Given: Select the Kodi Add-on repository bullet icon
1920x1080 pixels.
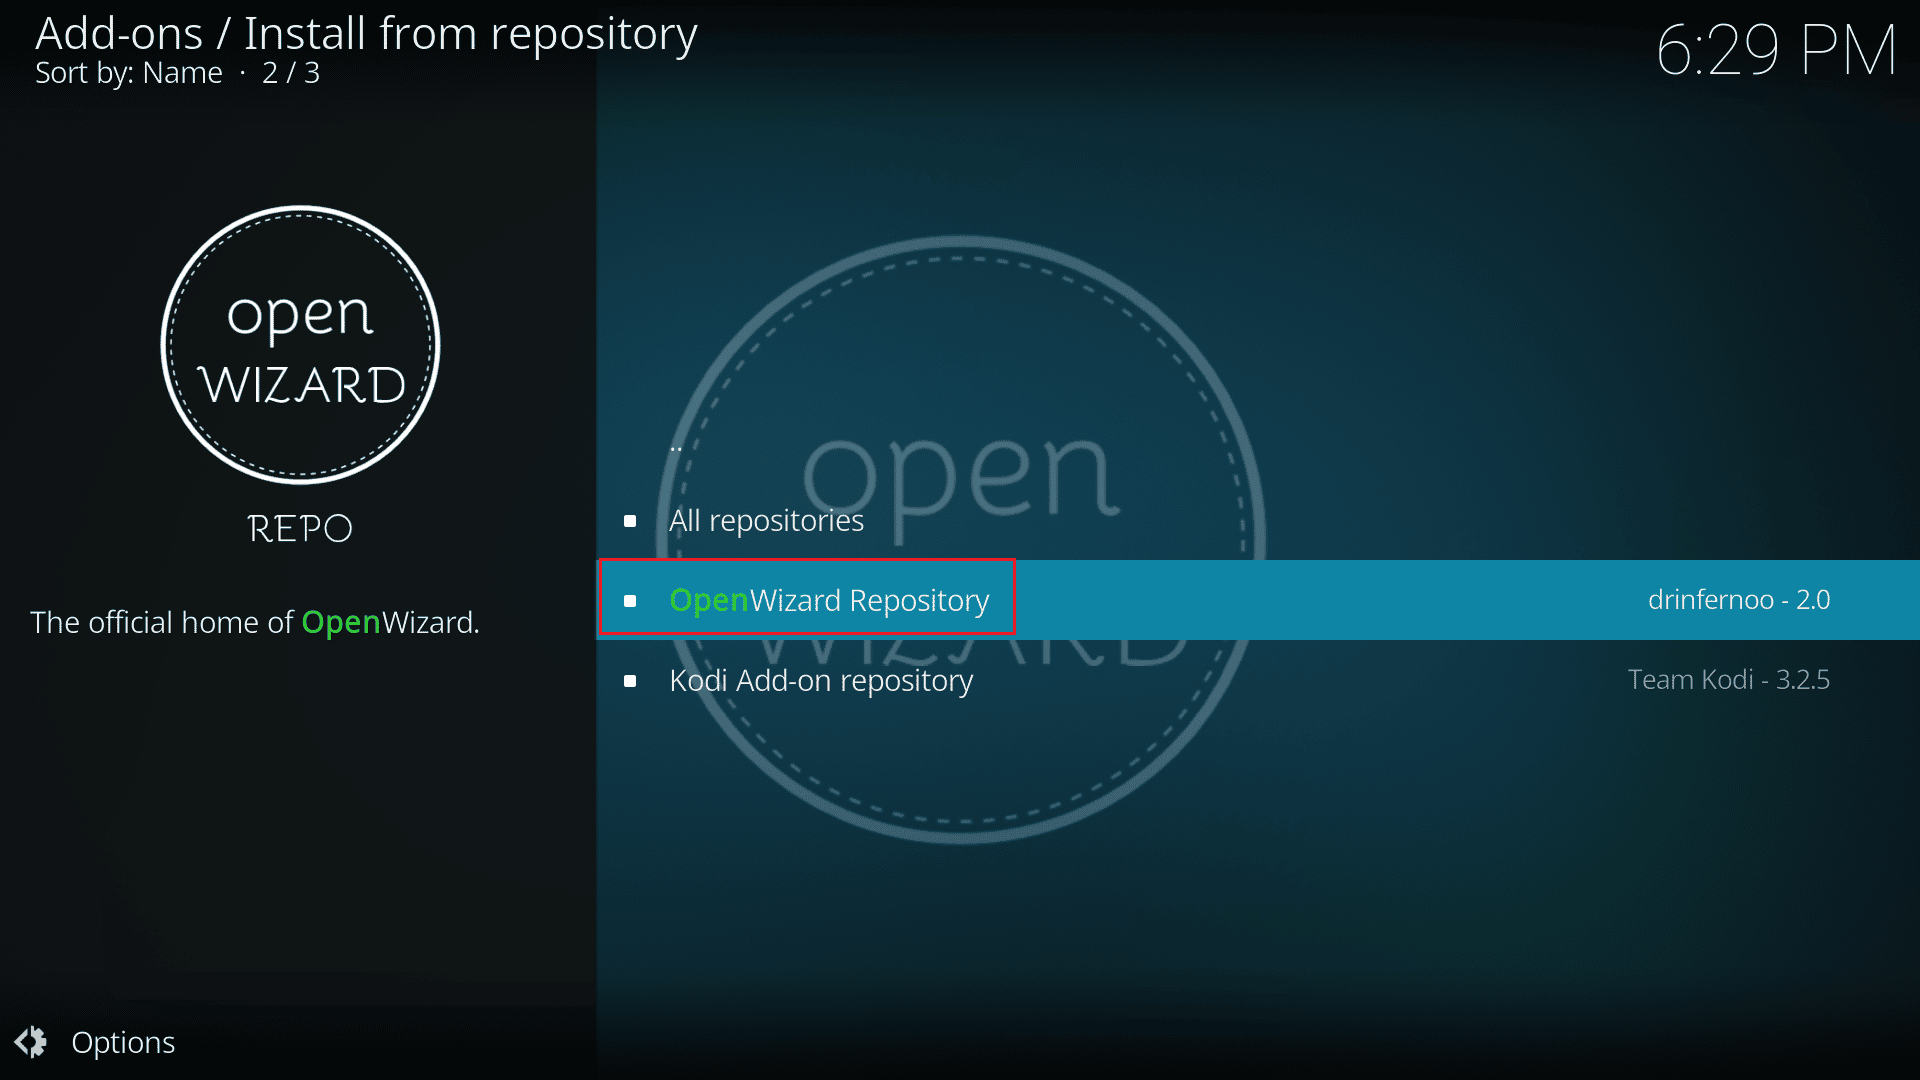Looking at the screenshot, I should tap(630, 679).
